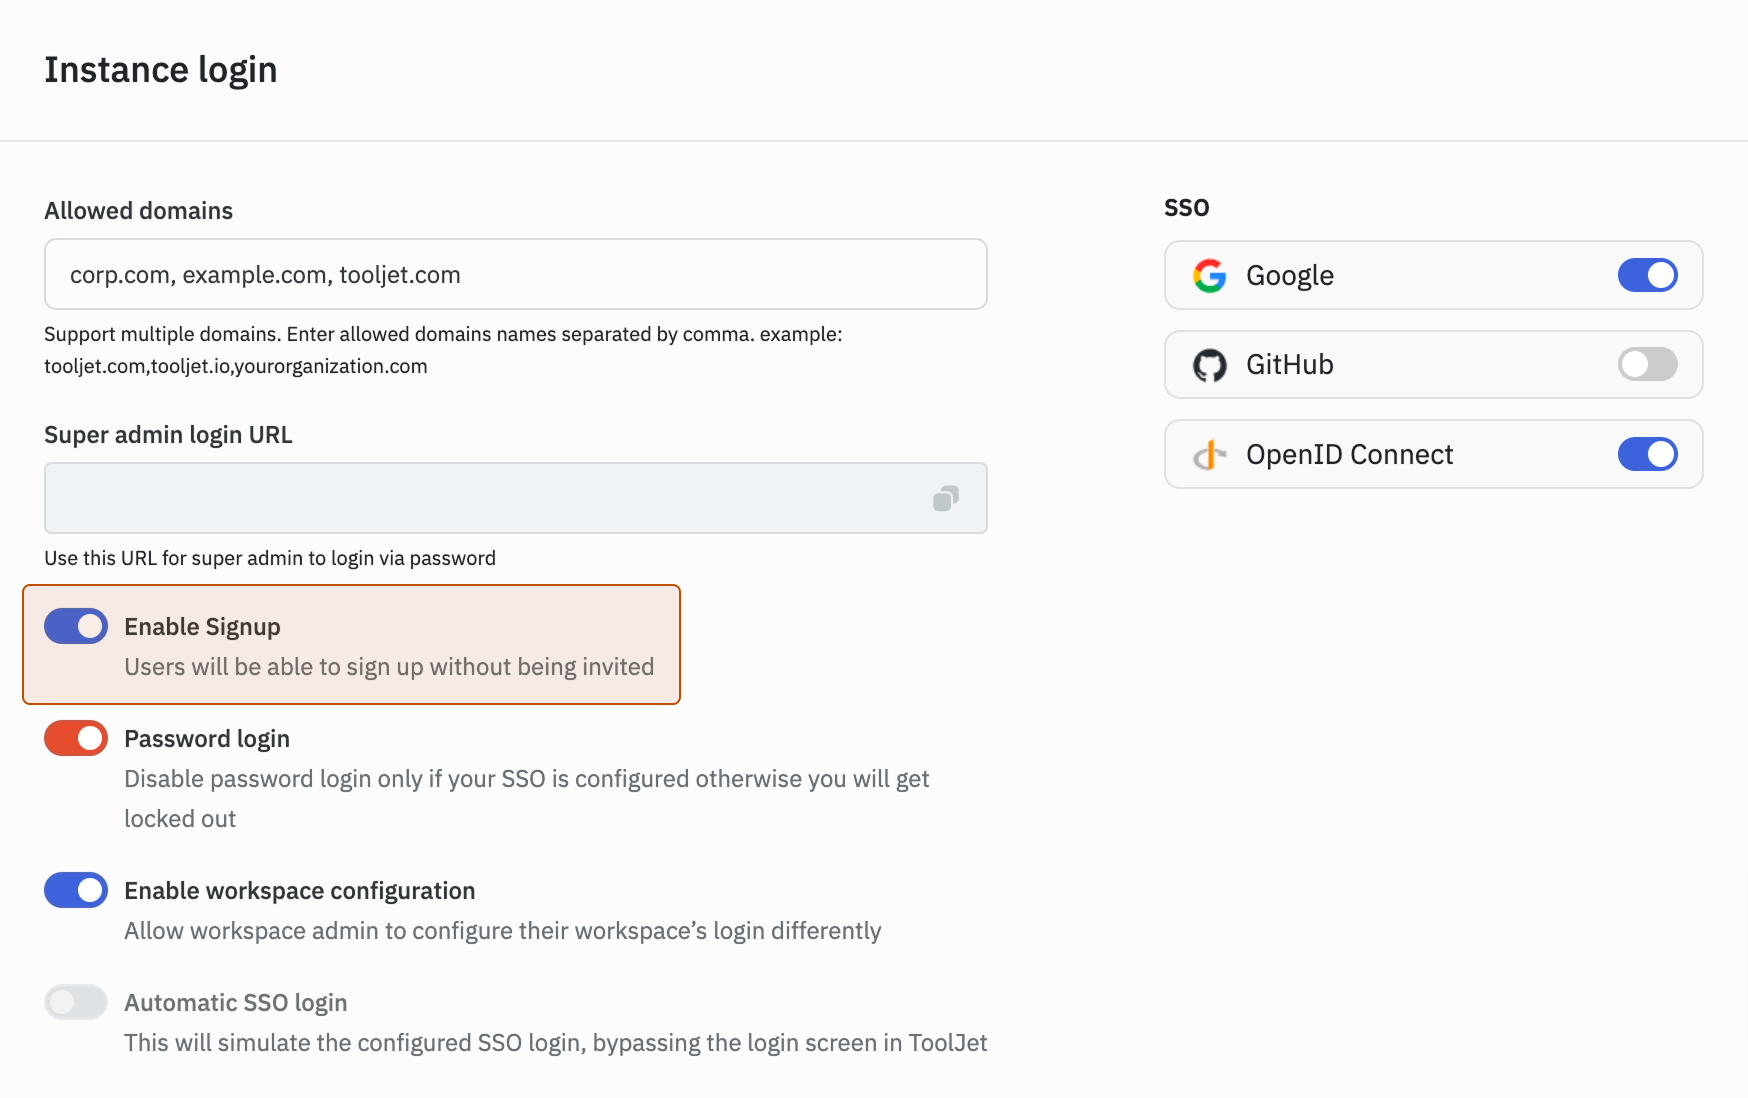1748x1098 pixels.
Task: Click the Google logo in the SSO list
Action: [x=1209, y=275]
